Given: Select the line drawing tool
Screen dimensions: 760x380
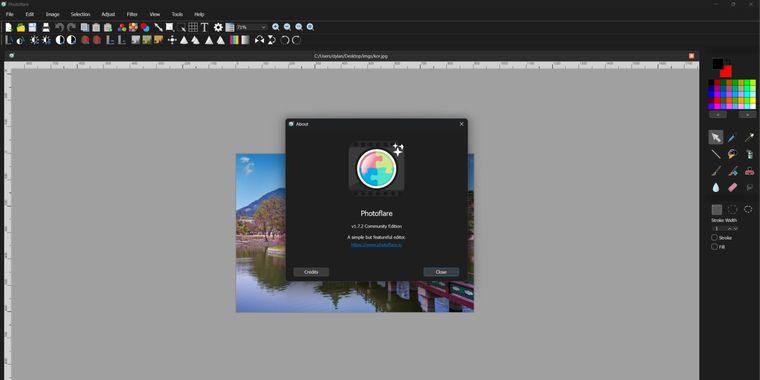Looking at the screenshot, I should tap(716, 154).
